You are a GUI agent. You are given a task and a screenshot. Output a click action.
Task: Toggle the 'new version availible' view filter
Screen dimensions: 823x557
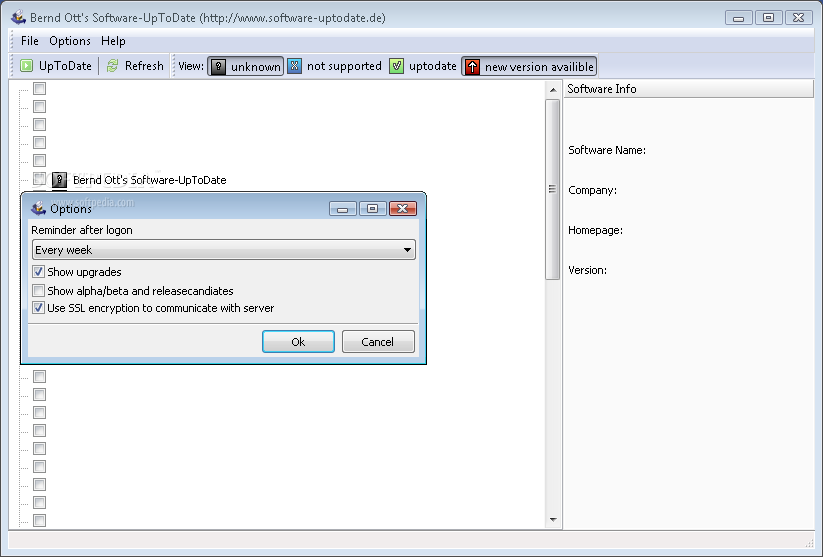529,67
